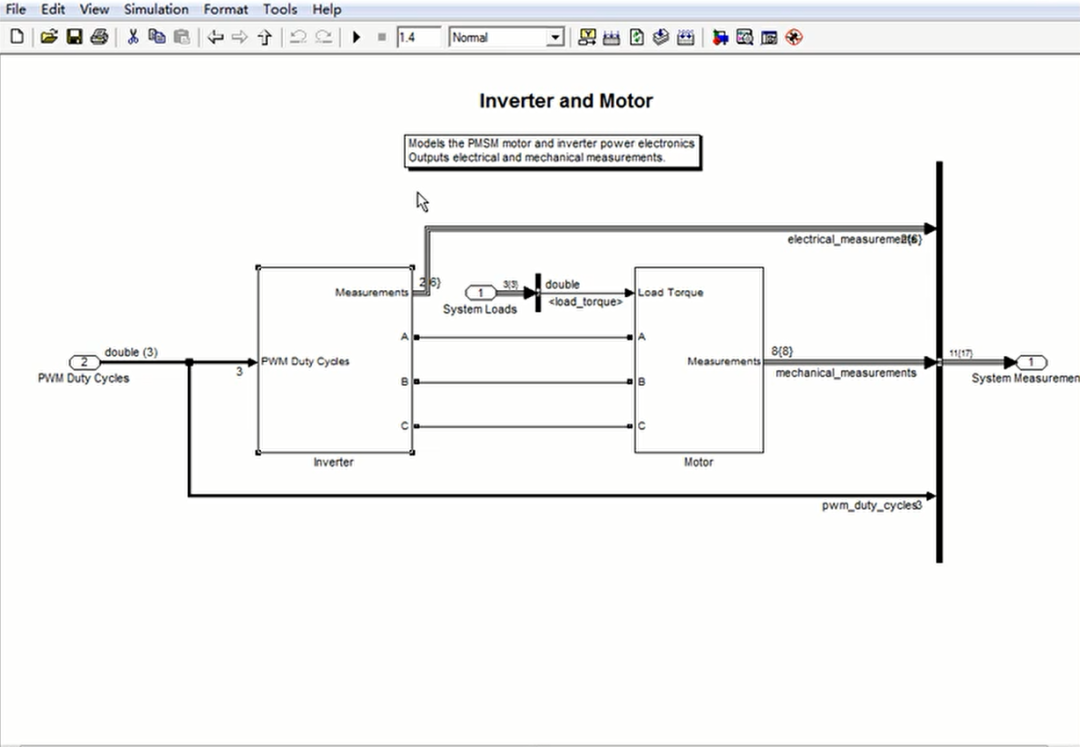
Task: Open the Edit menu
Action: pyautogui.click(x=53, y=10)
